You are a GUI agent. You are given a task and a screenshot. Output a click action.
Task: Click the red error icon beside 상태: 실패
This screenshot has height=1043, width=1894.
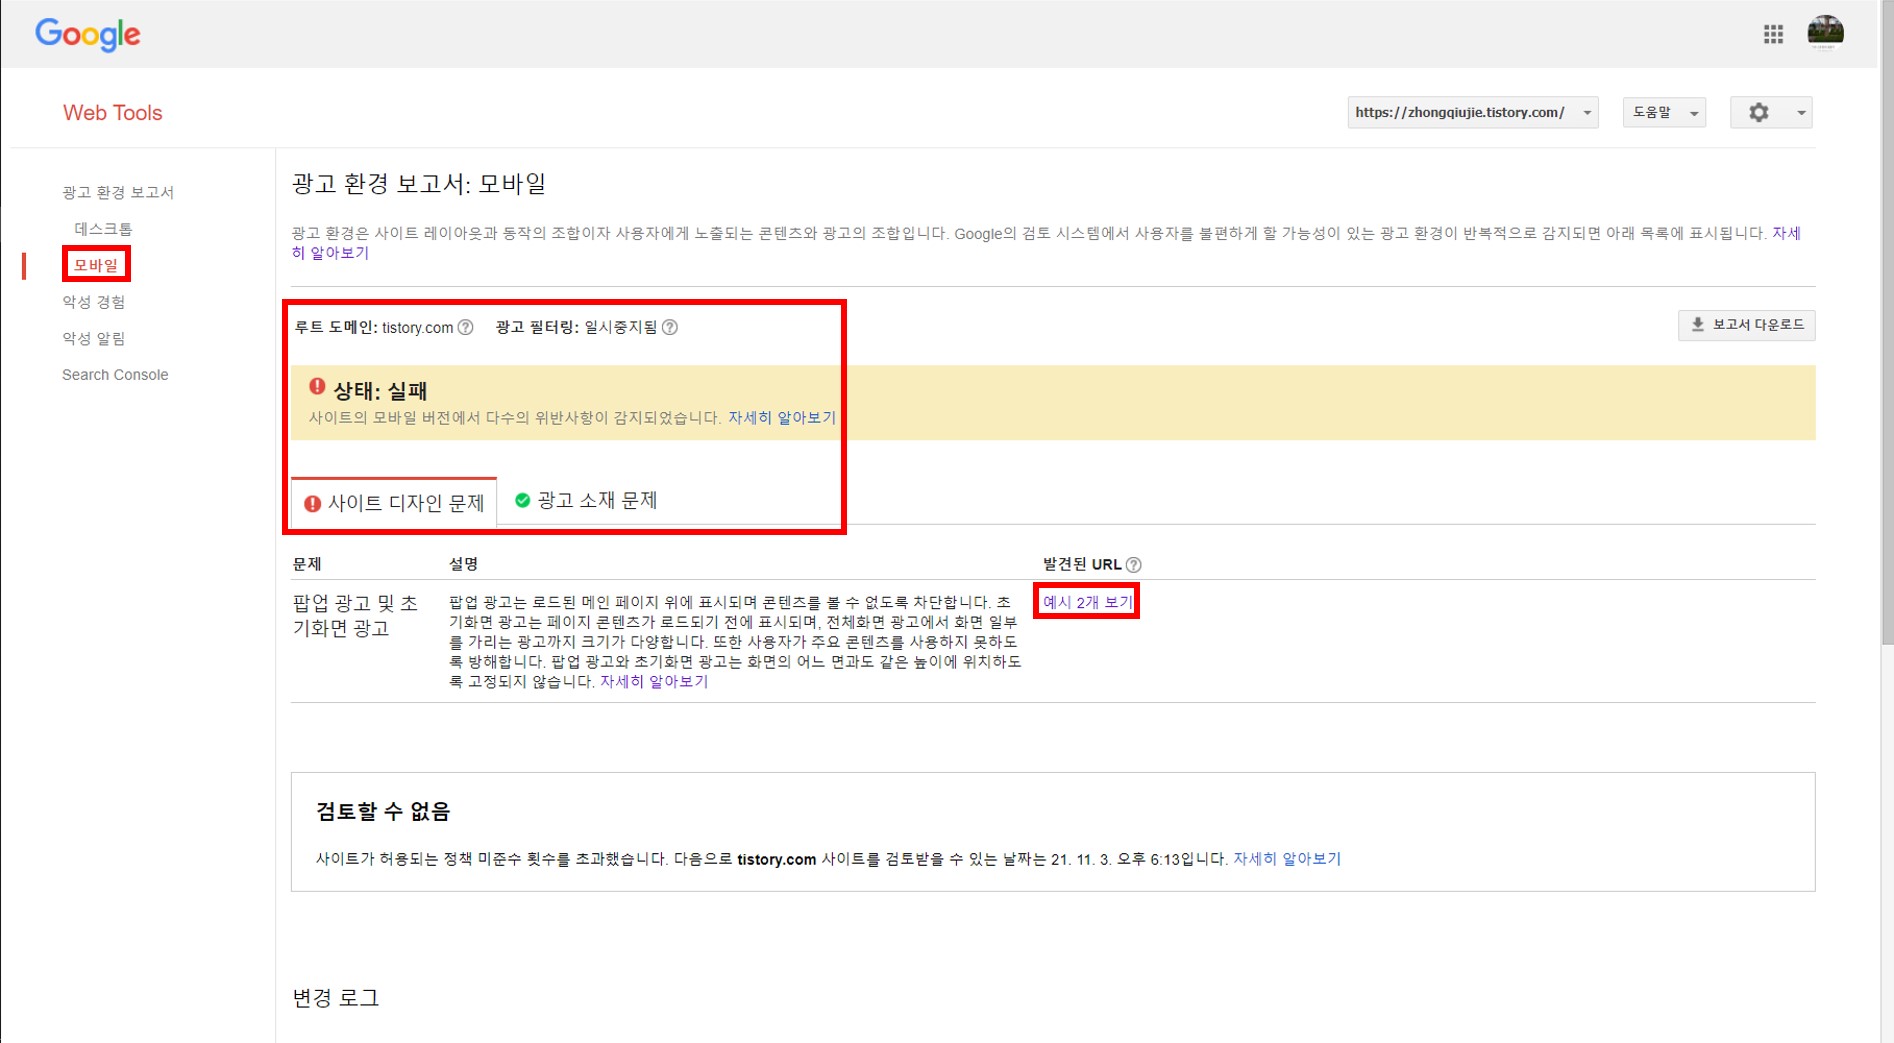tap(317, 387)
